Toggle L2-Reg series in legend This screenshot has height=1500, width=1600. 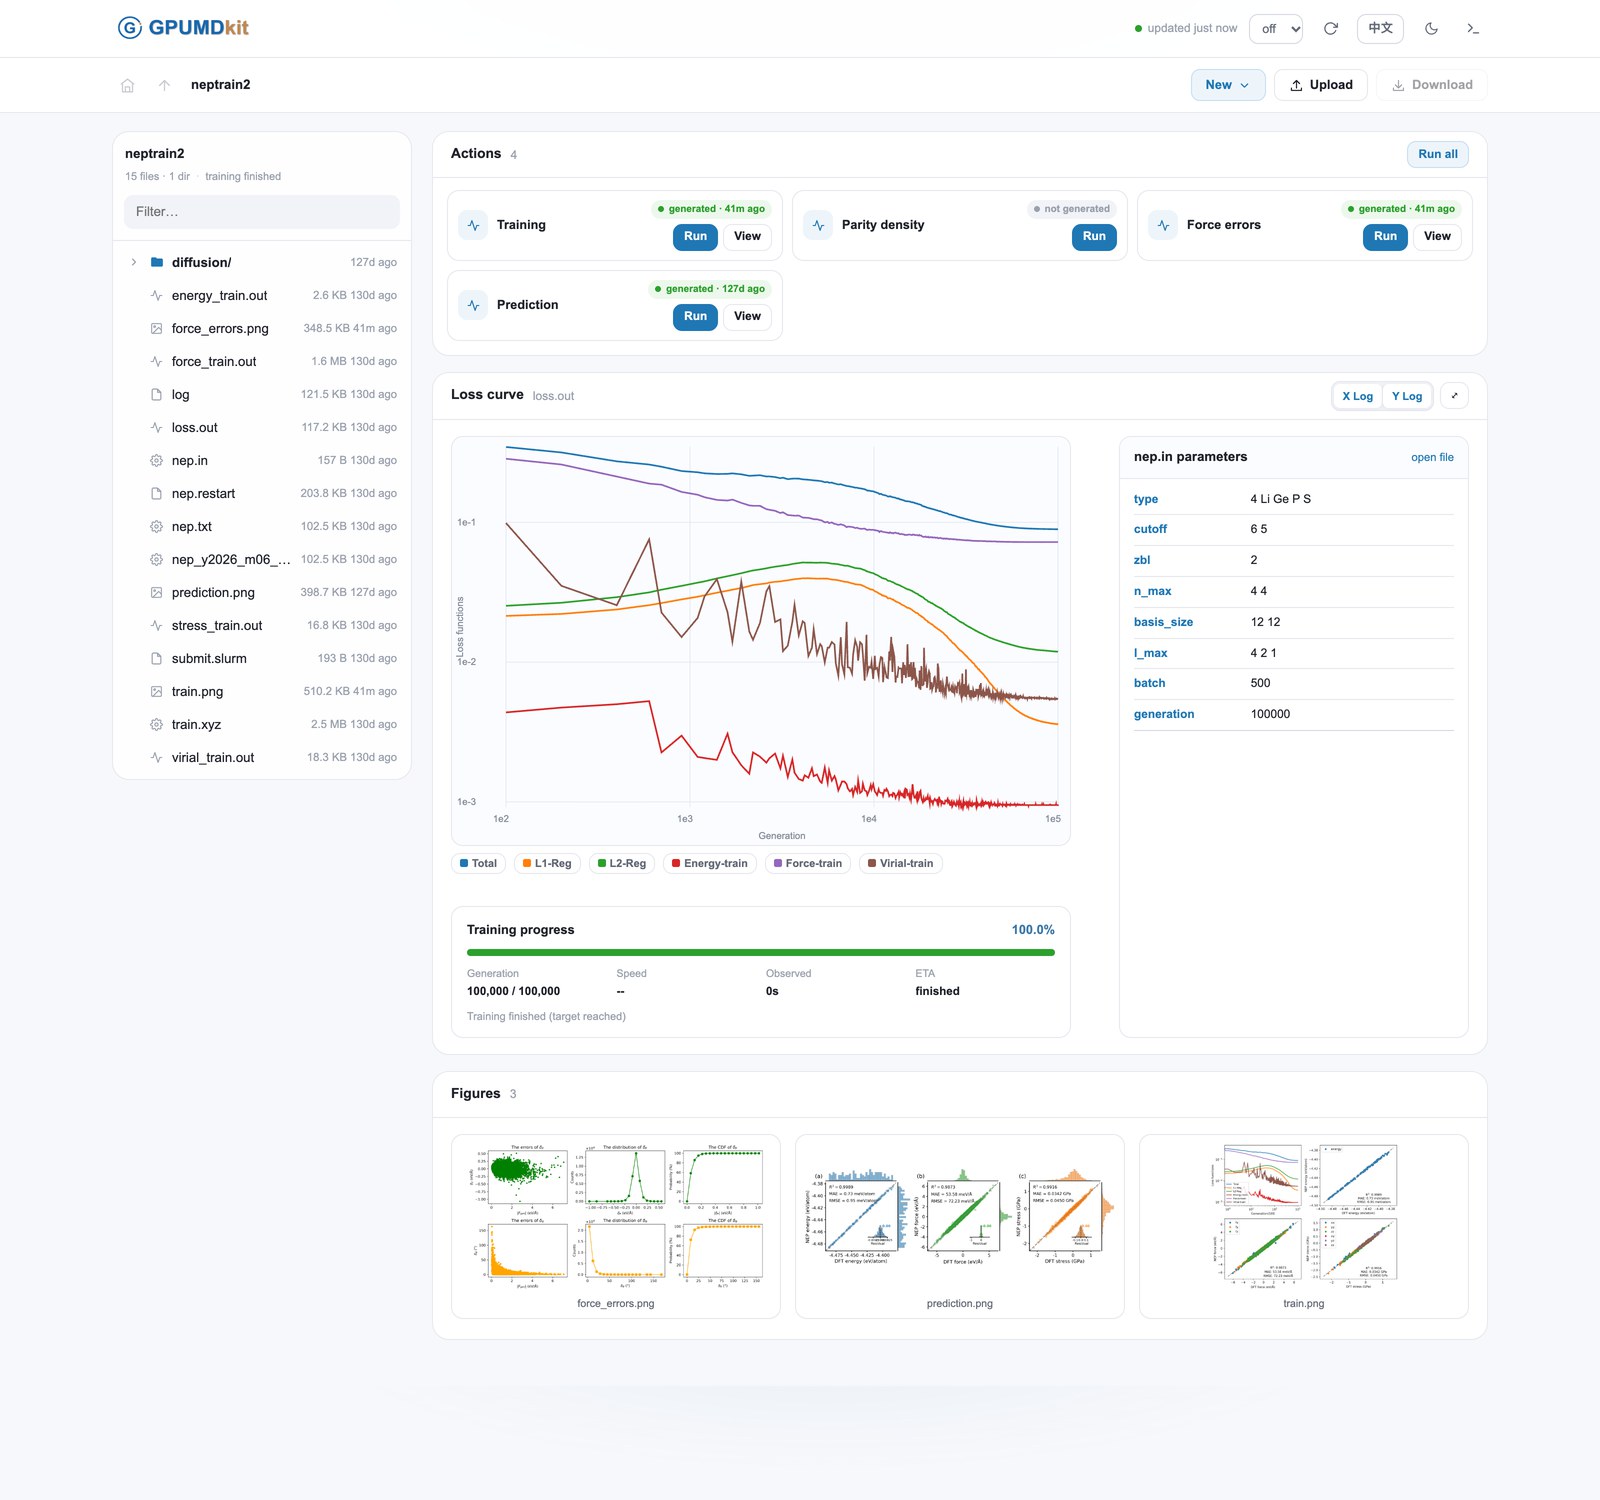pos(622,863)
